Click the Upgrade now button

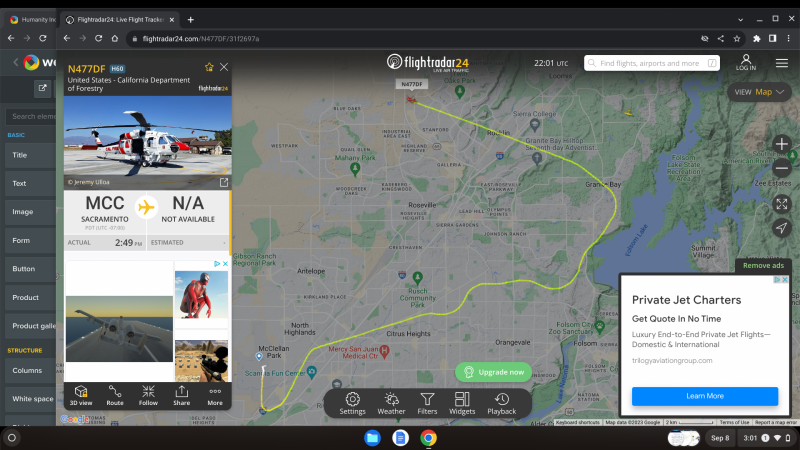tap(493, 372)
